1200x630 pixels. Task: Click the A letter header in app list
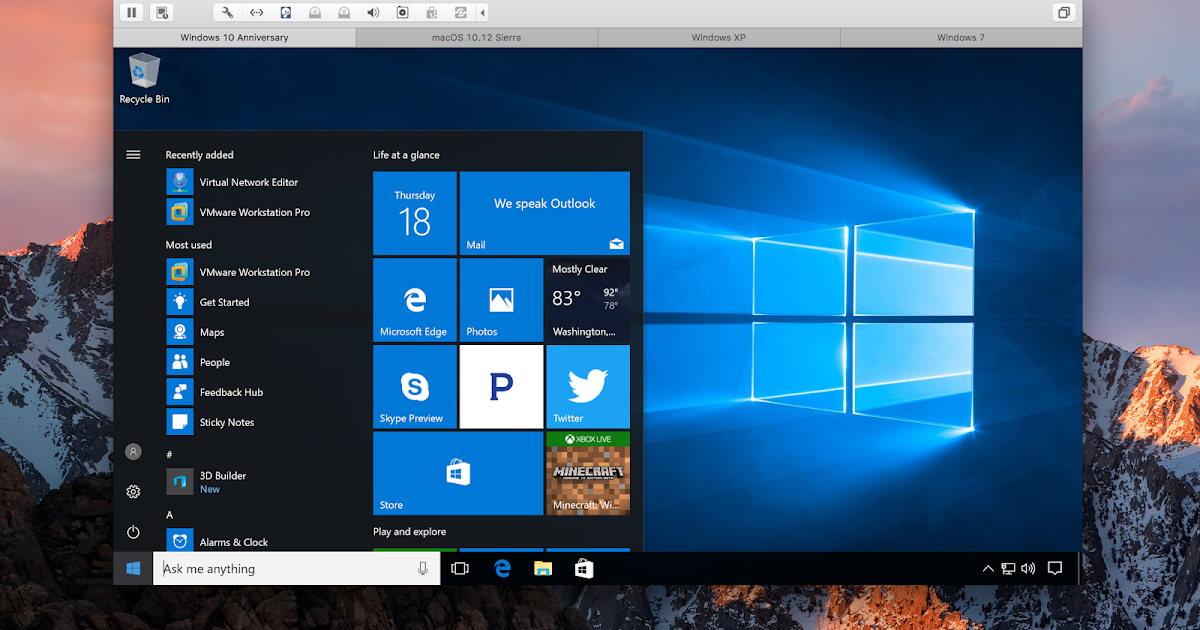click(x=169, y=515)
